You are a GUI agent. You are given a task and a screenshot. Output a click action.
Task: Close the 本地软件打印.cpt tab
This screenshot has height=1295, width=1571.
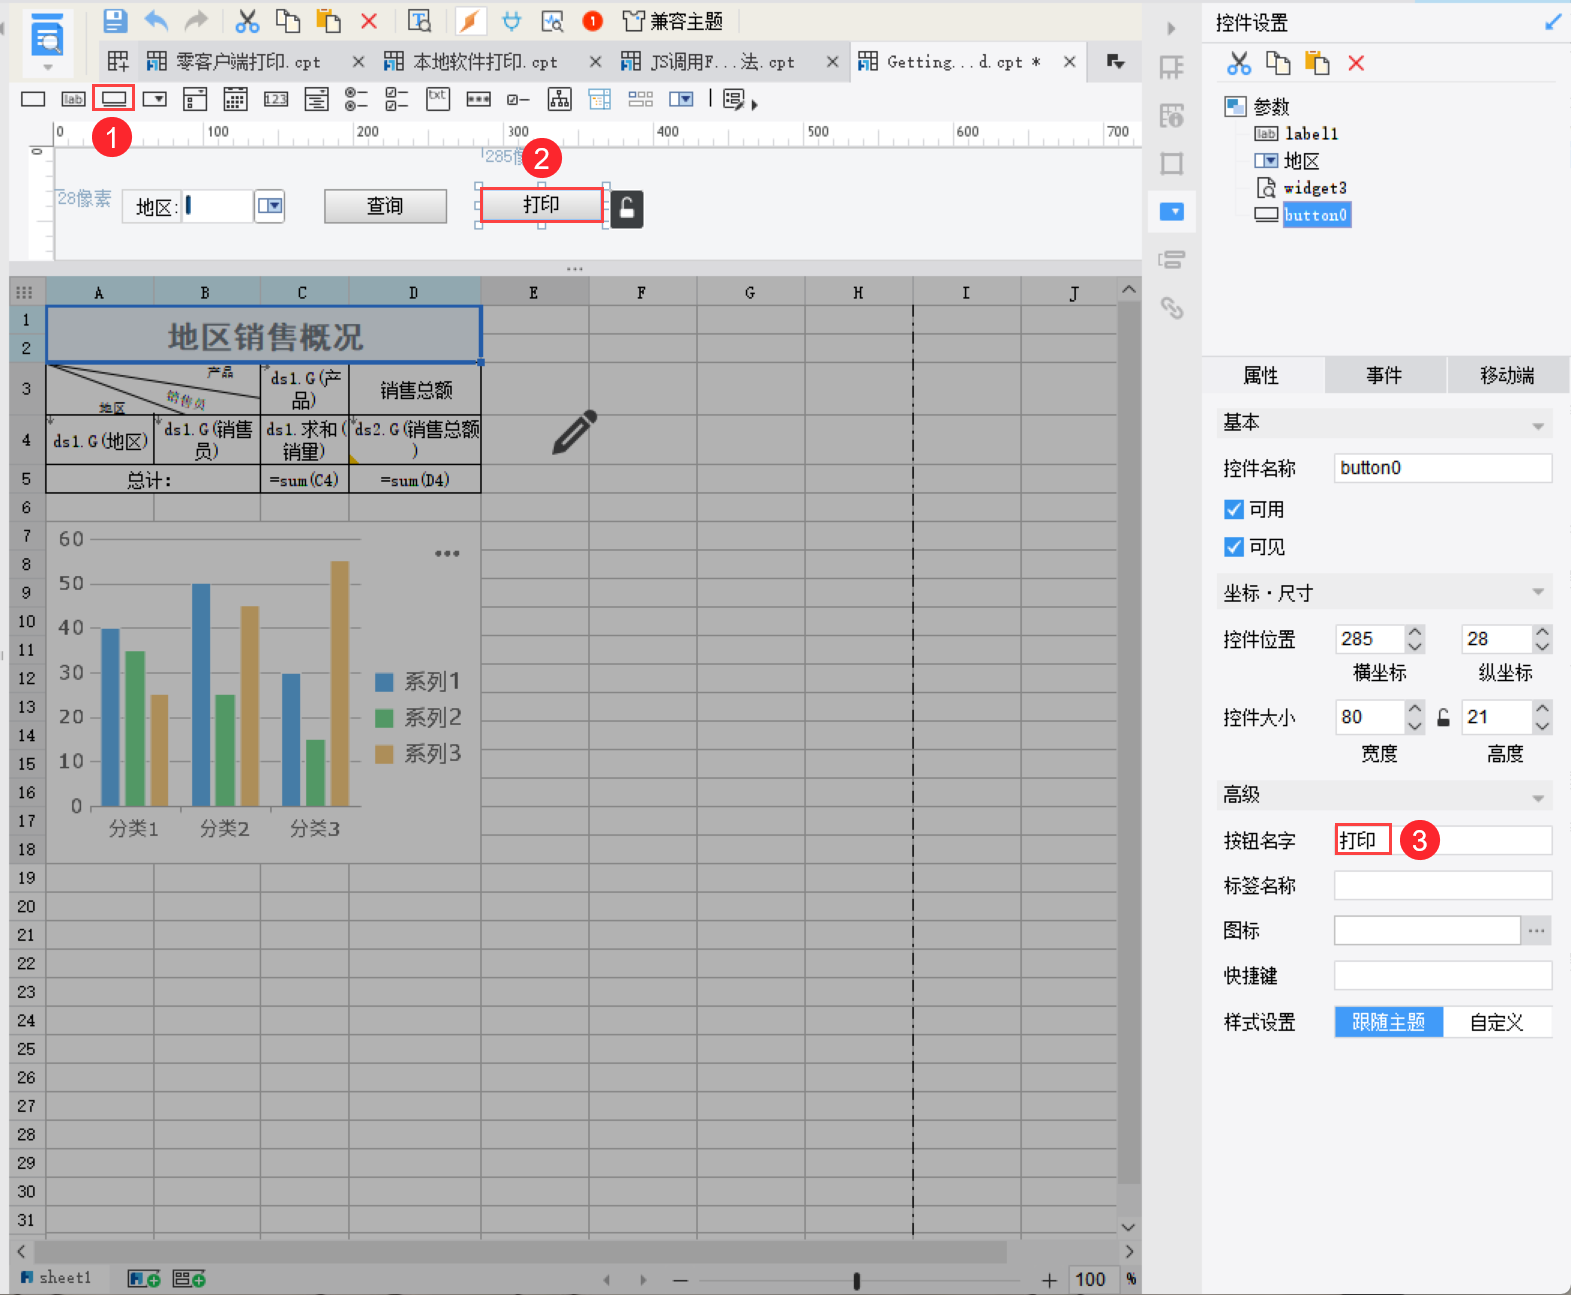point(595,62)
